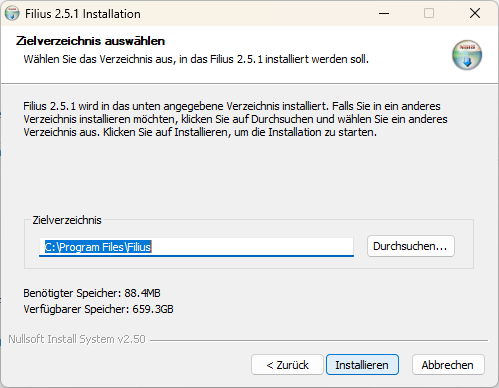Minimize the Filius installation window
This screenshot has height=388, width=499.
(x=384, y=13)
